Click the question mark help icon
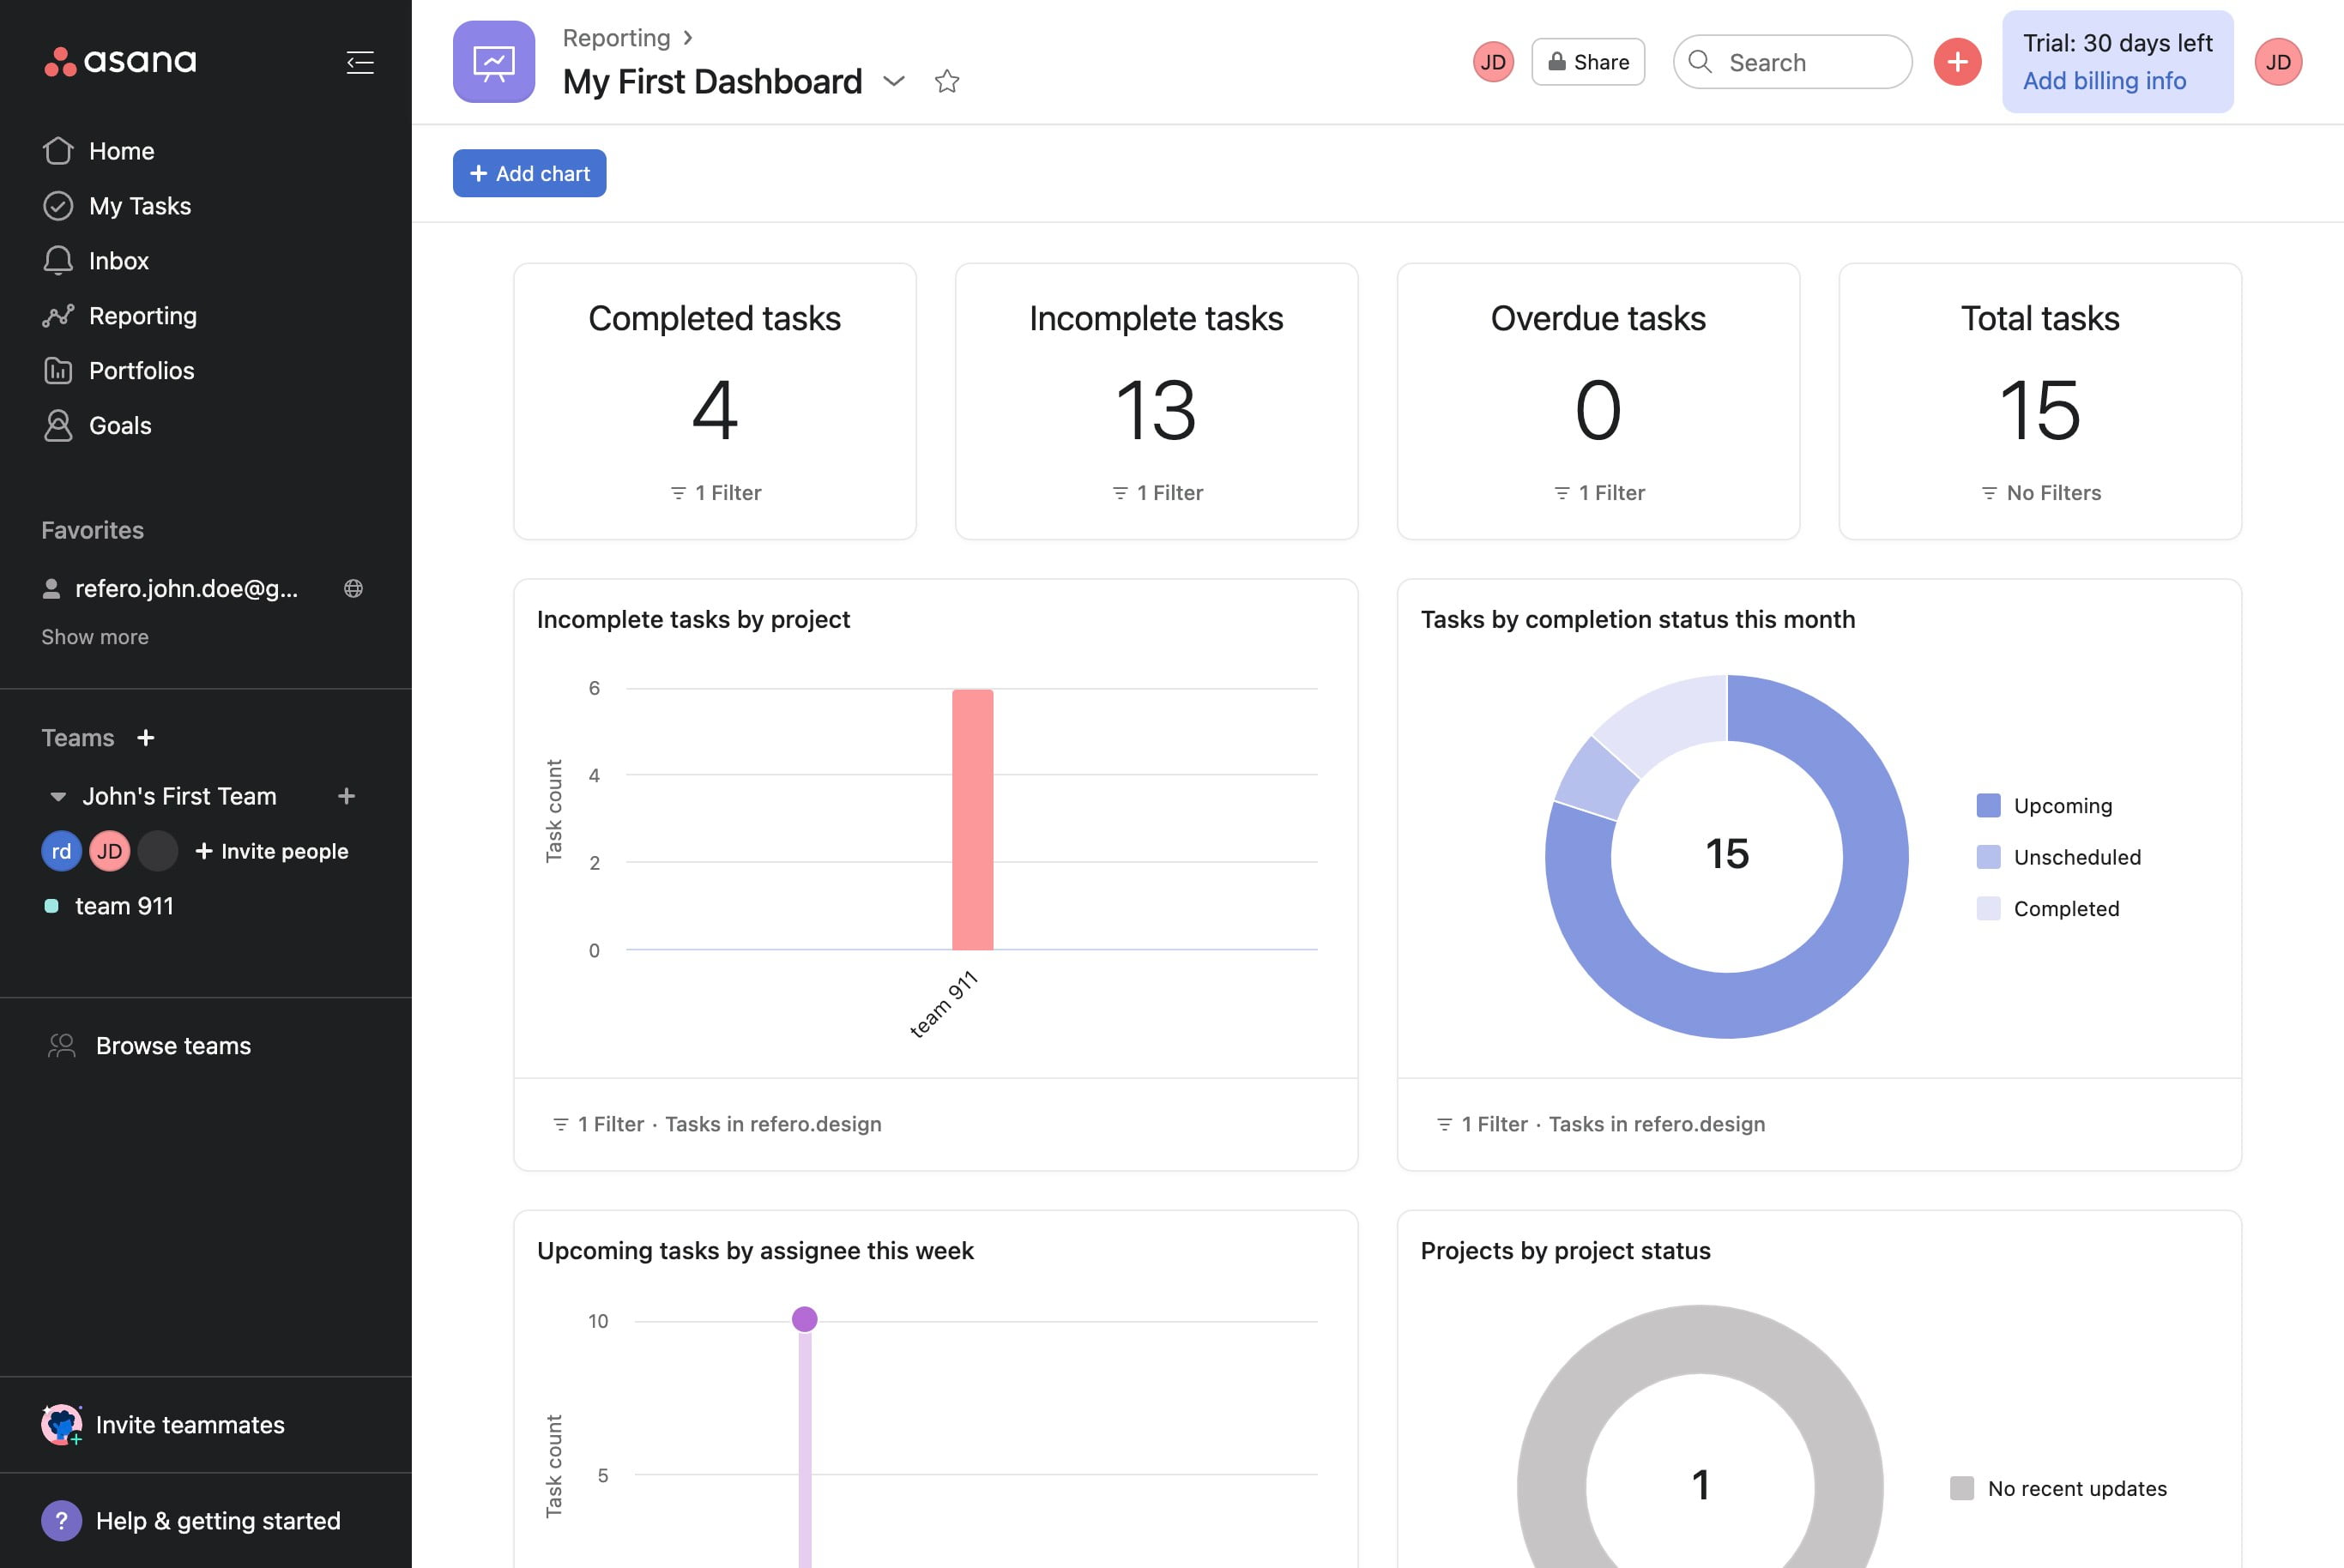Viewport: 2344px width, 1568px height. [x=61, y=1521]
